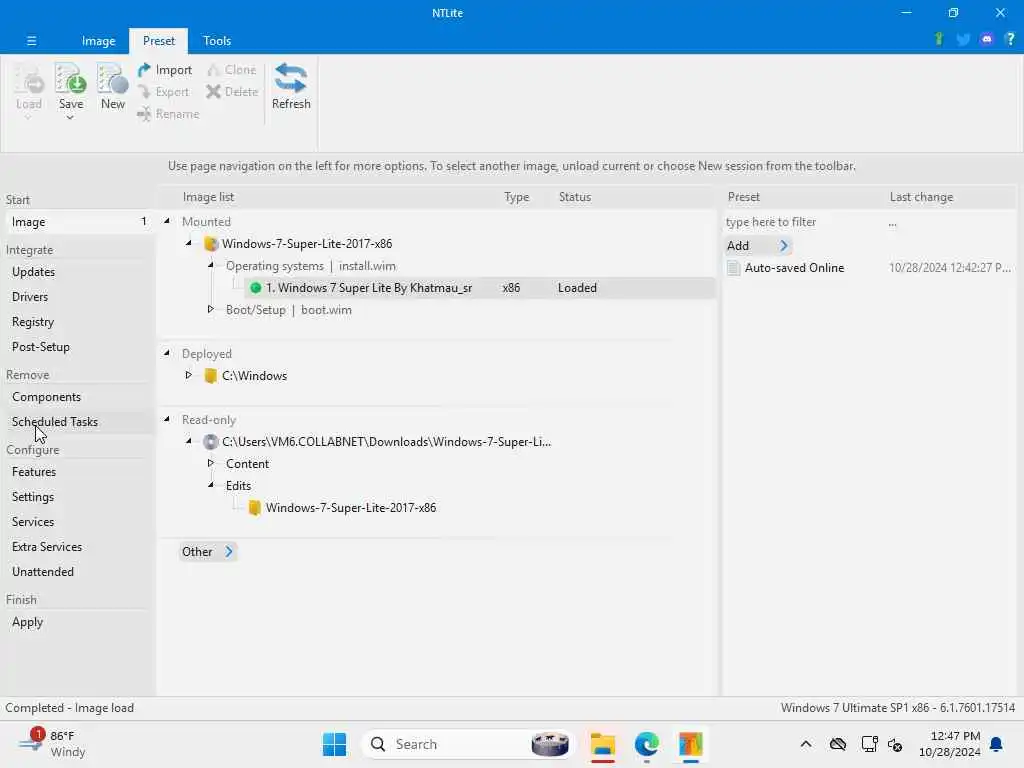The height and width of the screenshot is (768, 1024).
Task: Open the hamburger menu in the ribbon
Action: pos(31,40)
